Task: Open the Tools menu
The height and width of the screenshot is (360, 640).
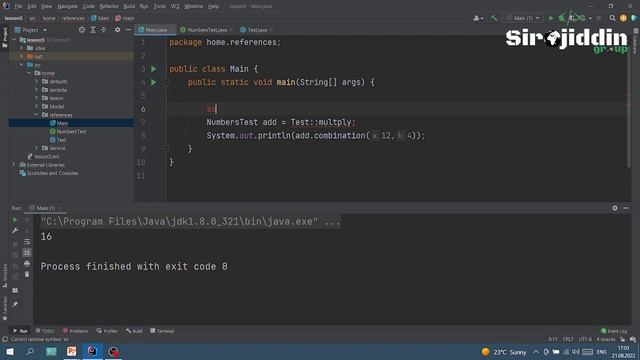Action: coord(160,6)
